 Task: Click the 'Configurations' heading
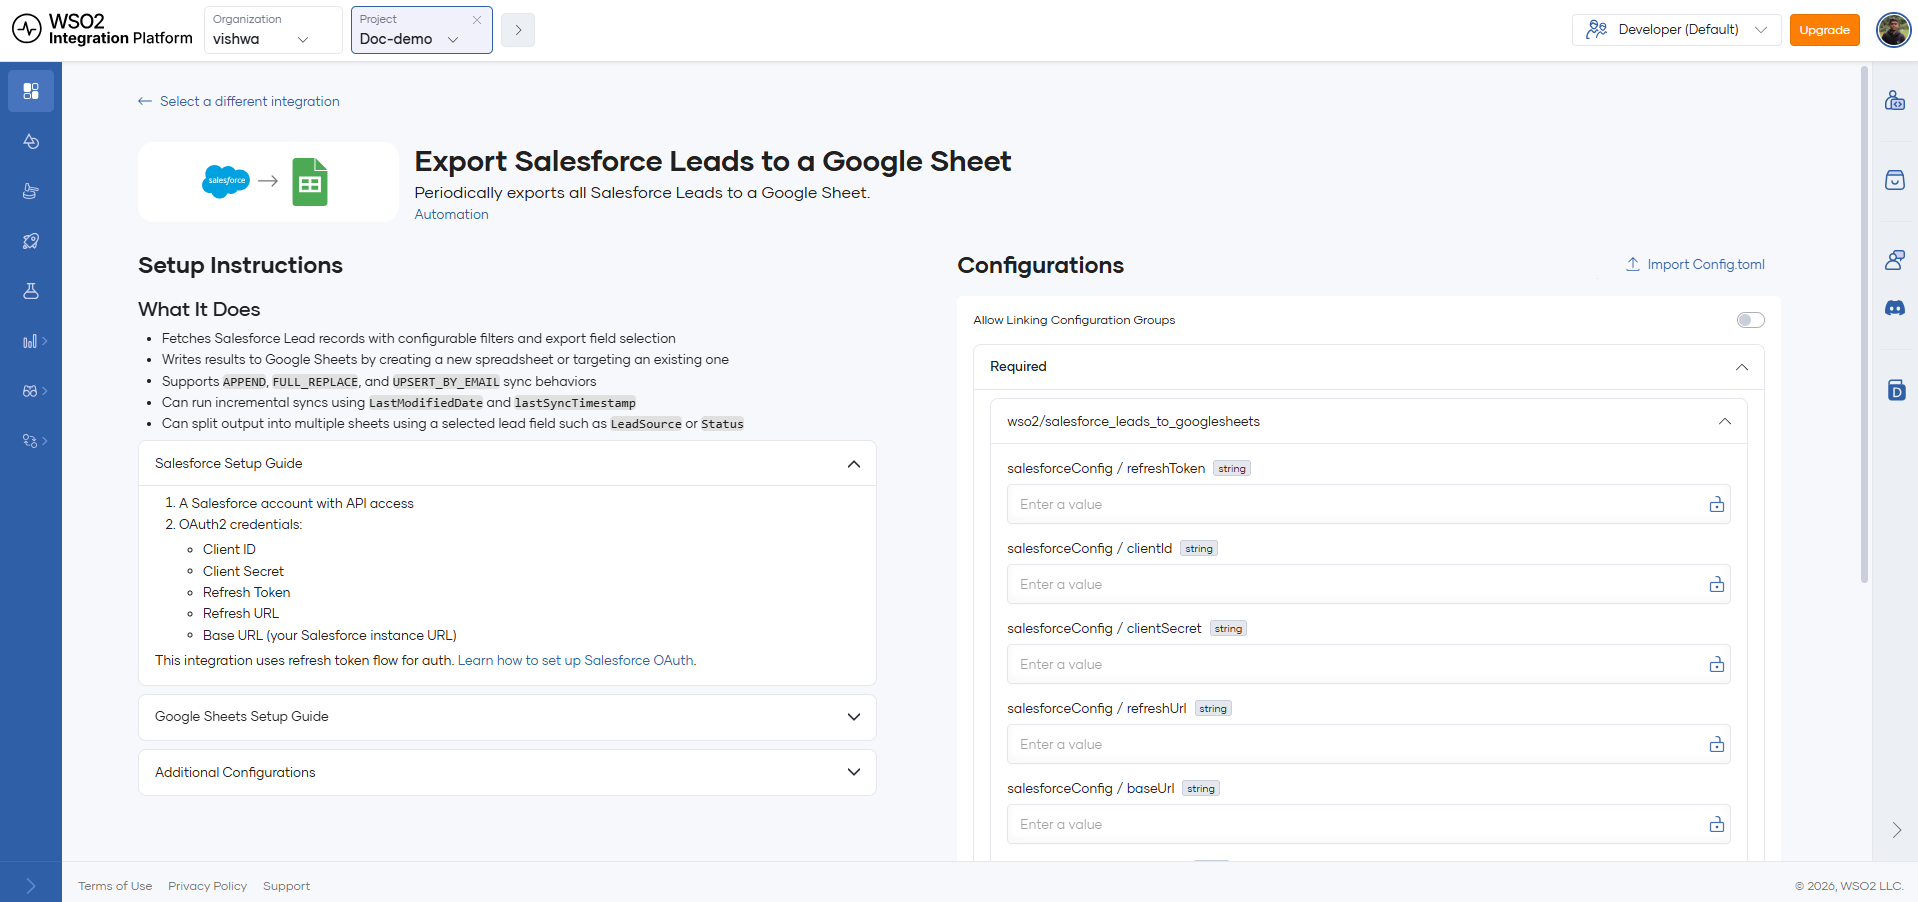1040,265
